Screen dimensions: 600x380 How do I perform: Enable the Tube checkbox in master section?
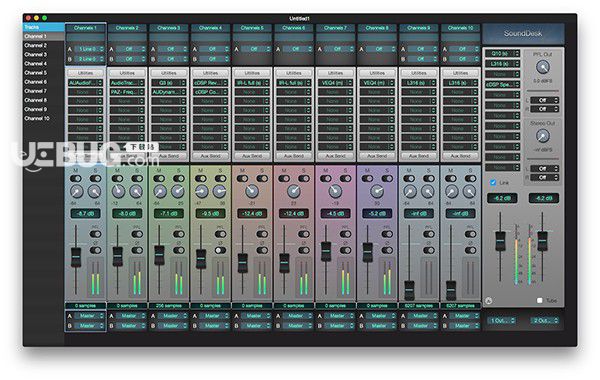coord(540,300)
